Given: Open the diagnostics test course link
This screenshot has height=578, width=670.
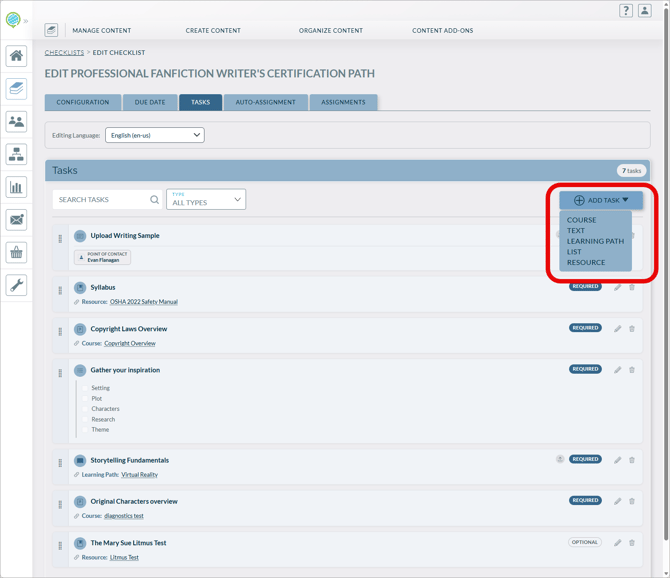Looking at the screenshot, I should pyautogui.click(x=124, y=516).
